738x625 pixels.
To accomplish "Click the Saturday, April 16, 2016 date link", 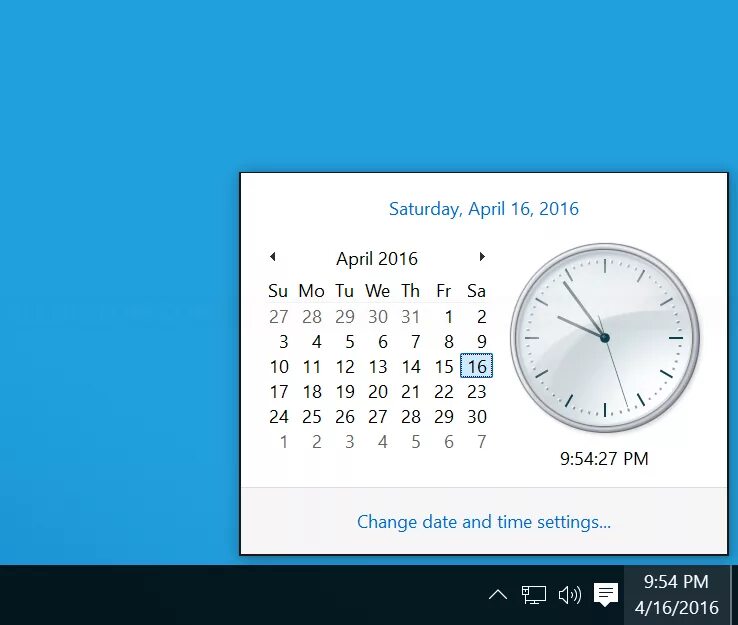I will [x=484, y=208].
